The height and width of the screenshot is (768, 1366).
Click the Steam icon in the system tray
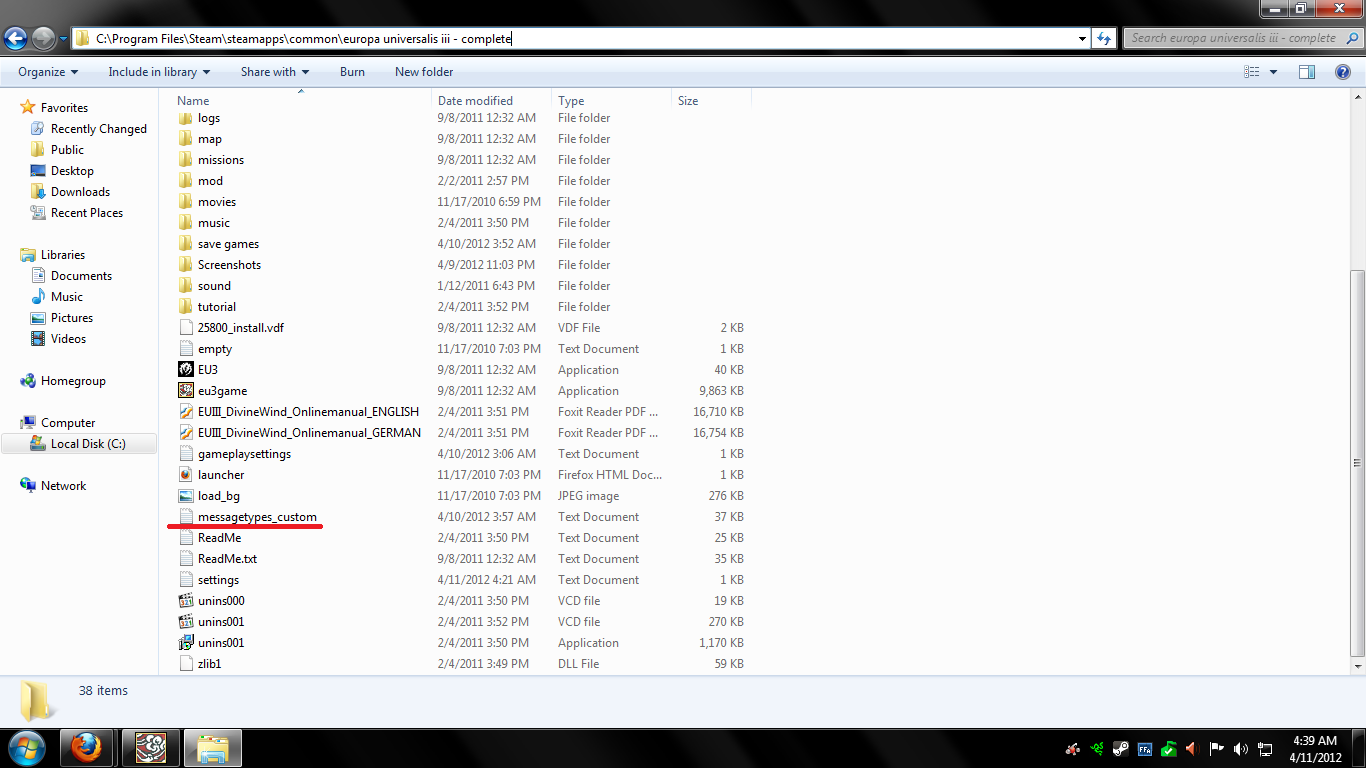(1120, 749)
